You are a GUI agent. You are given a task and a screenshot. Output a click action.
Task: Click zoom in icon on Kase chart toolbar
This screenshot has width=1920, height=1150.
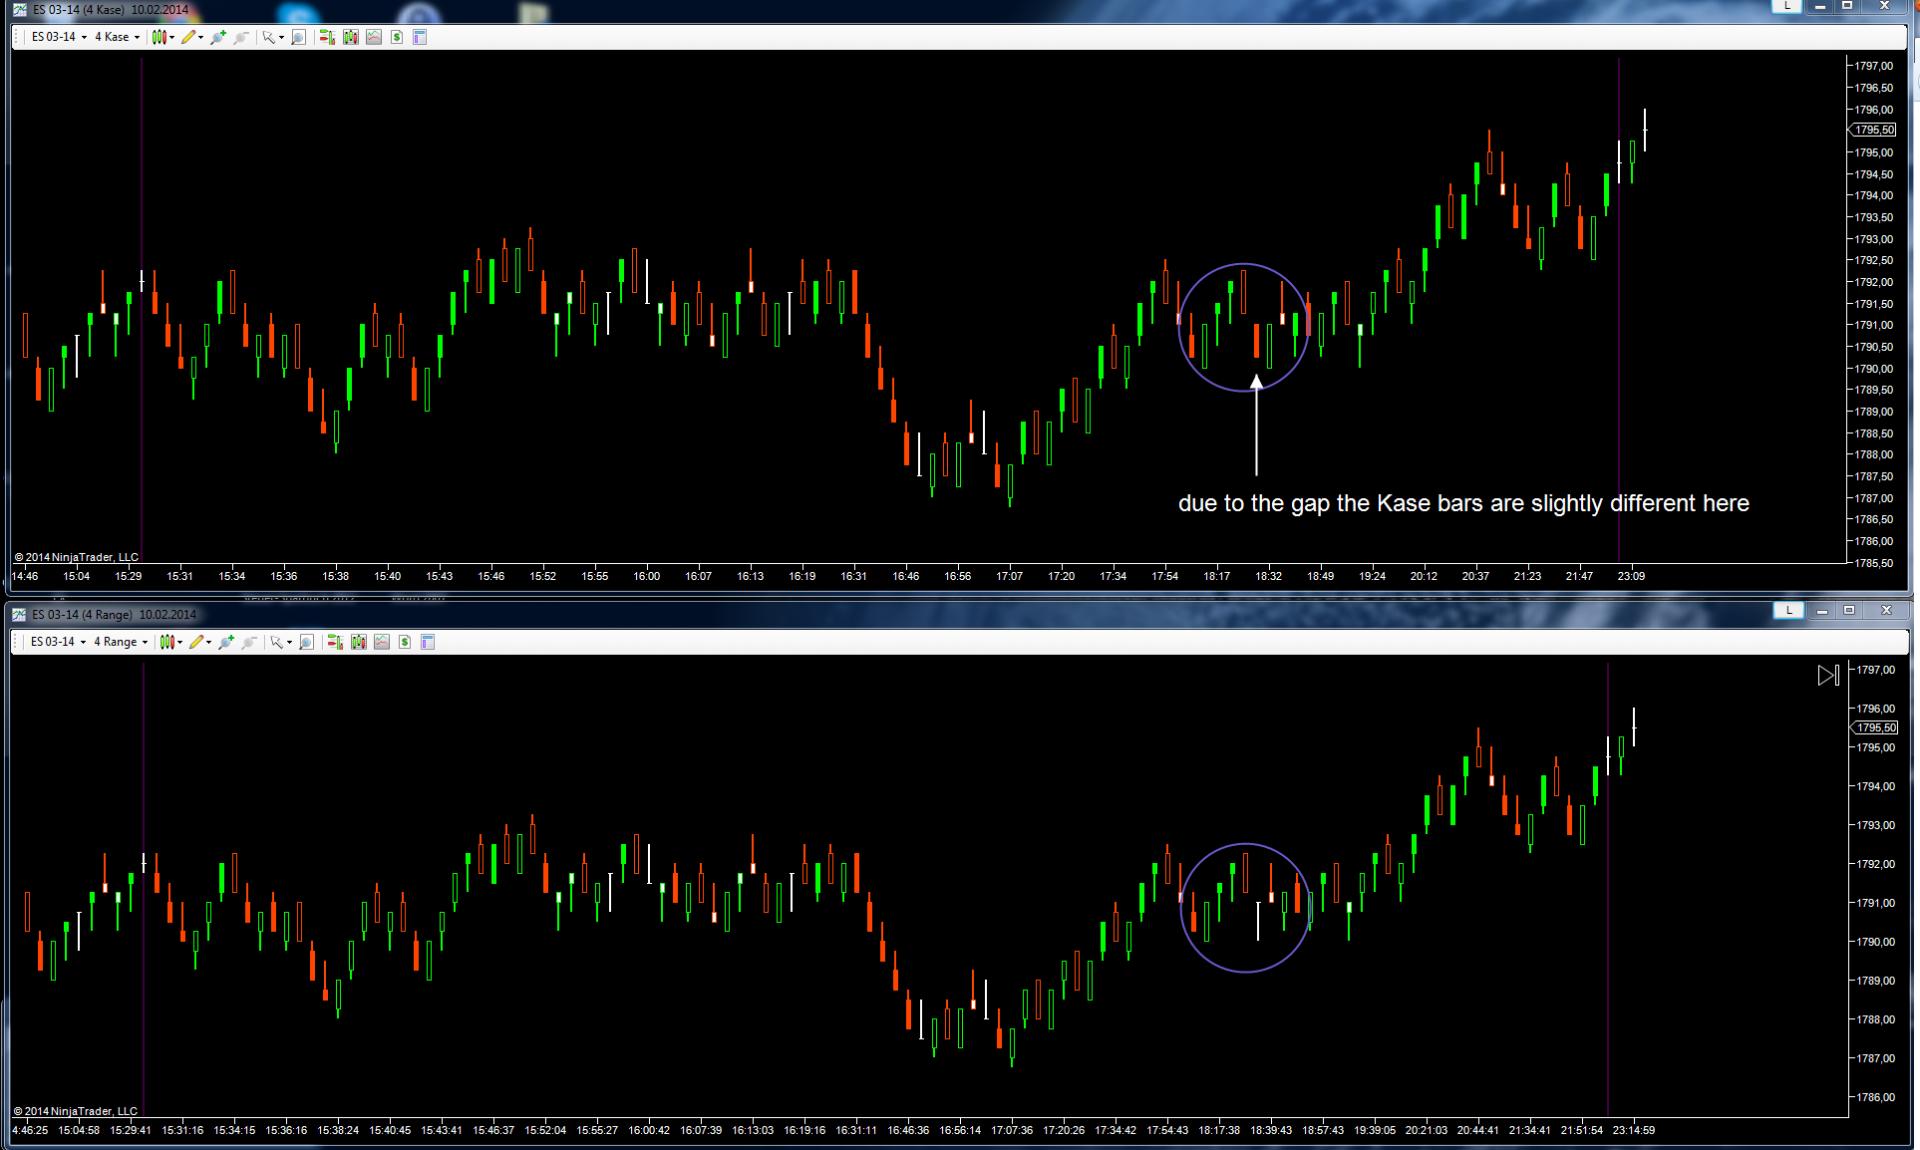point(218,37)
